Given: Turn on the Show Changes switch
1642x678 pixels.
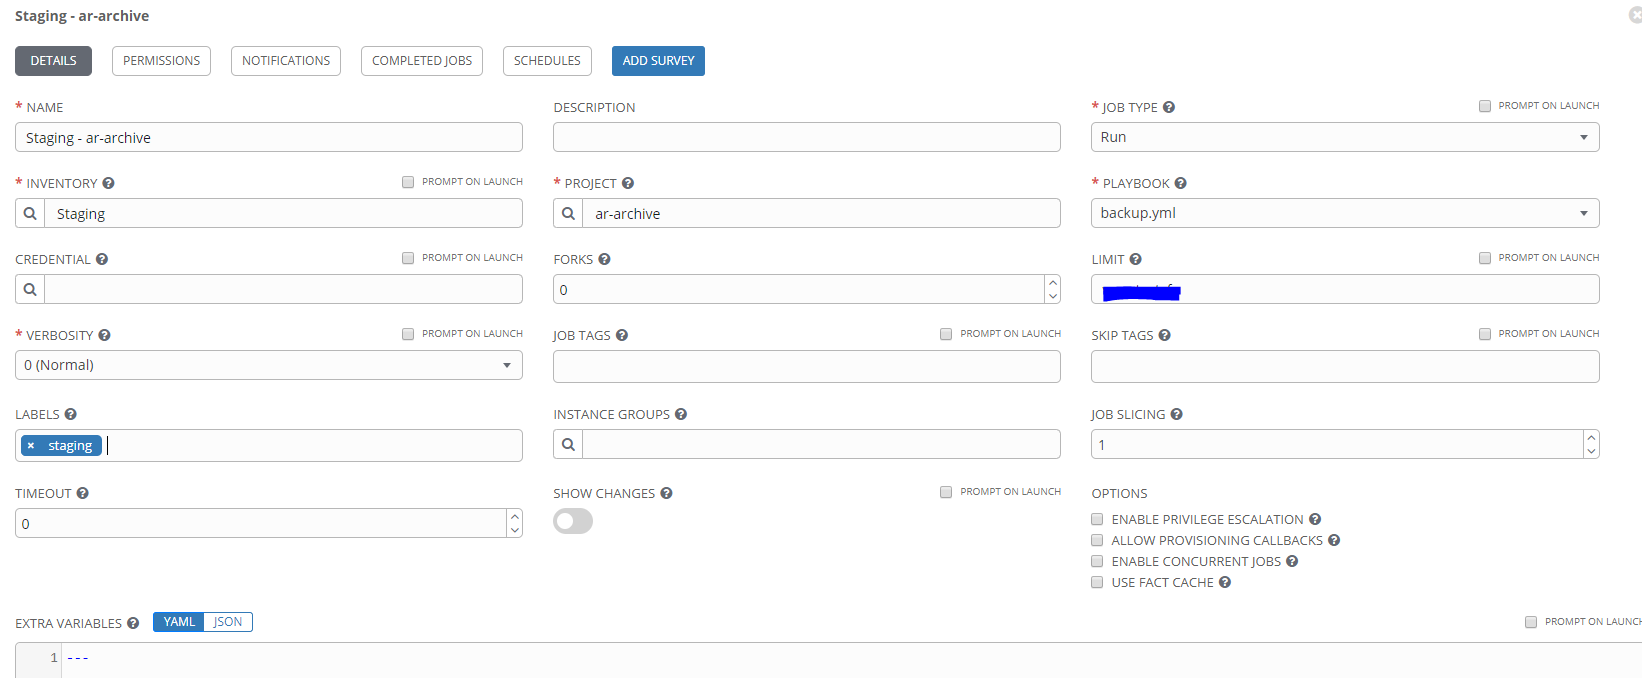Looking at the screenshot, I should click(x=573, y=521).
